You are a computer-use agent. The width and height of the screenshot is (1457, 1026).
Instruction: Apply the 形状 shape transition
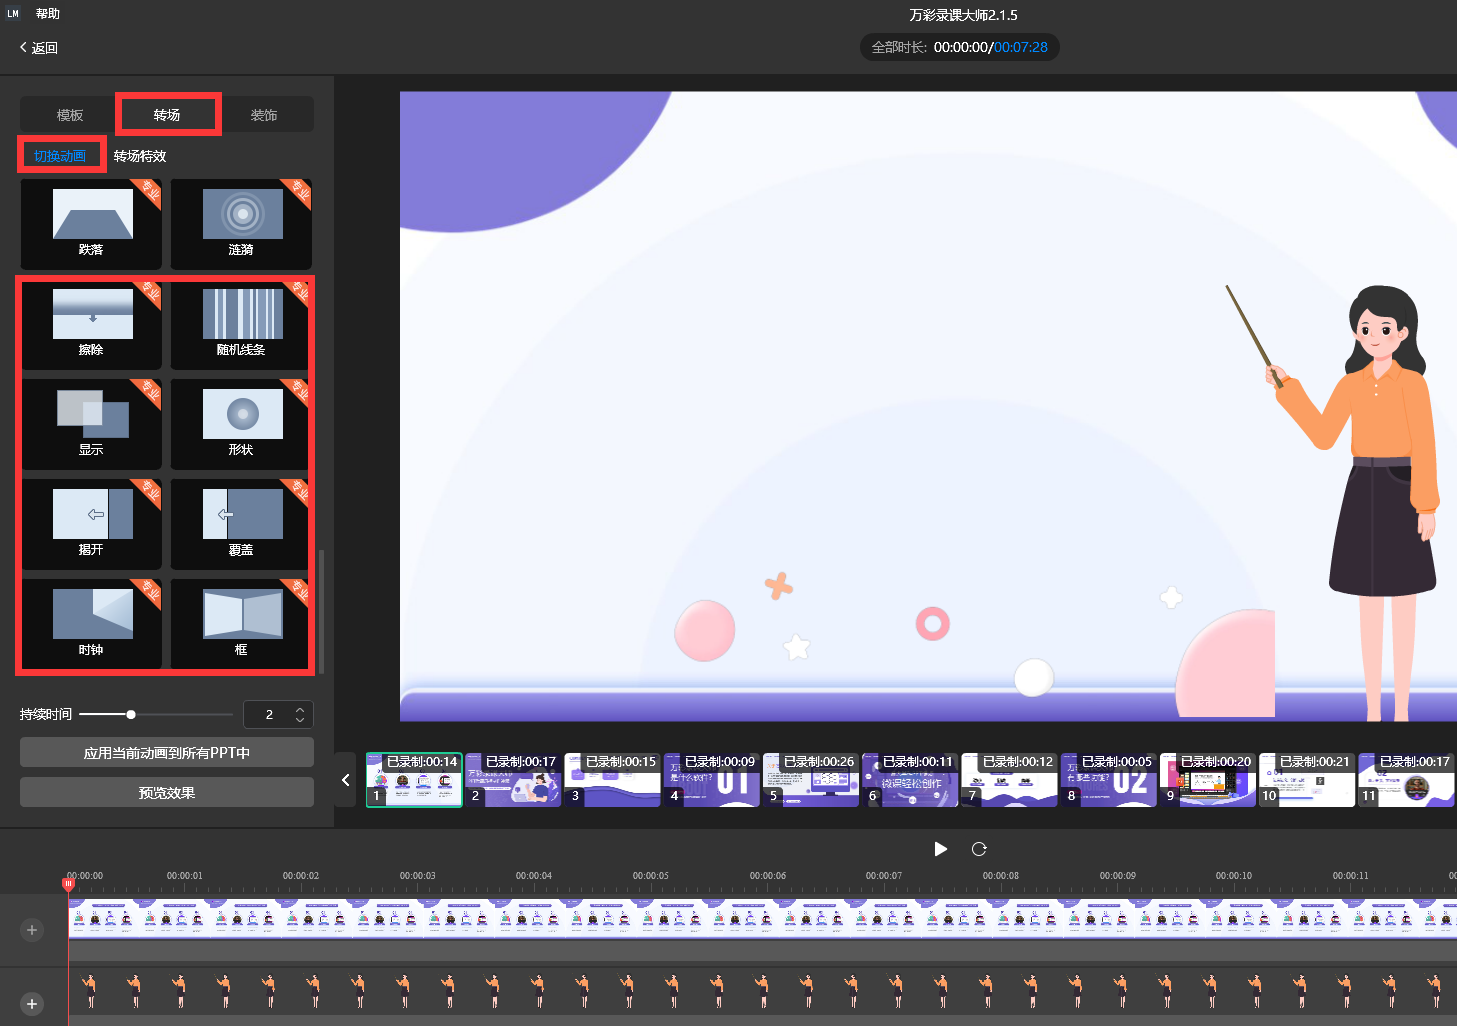[x=241, y=424]
